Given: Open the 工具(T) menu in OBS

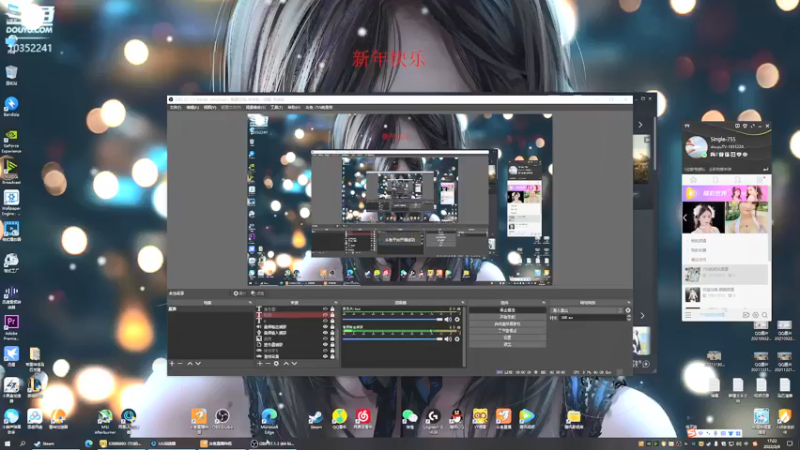Looking at the screenshot, I should [276, 108].
